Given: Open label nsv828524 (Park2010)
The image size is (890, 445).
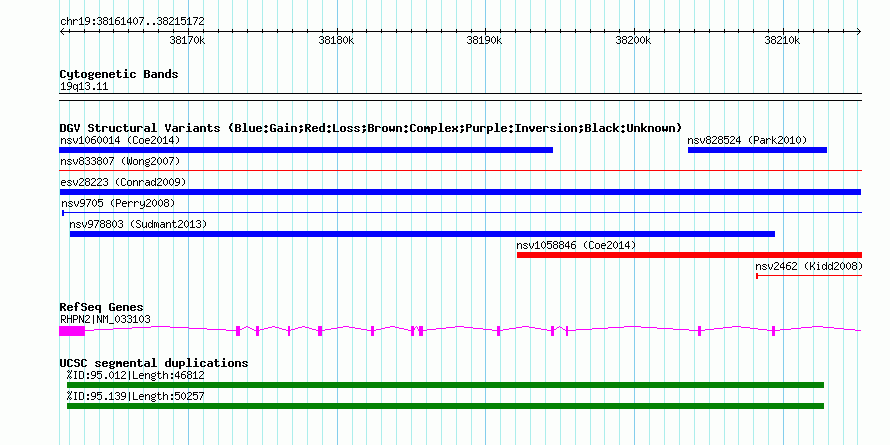Looking at the screenshot, I should coord(747,140).
